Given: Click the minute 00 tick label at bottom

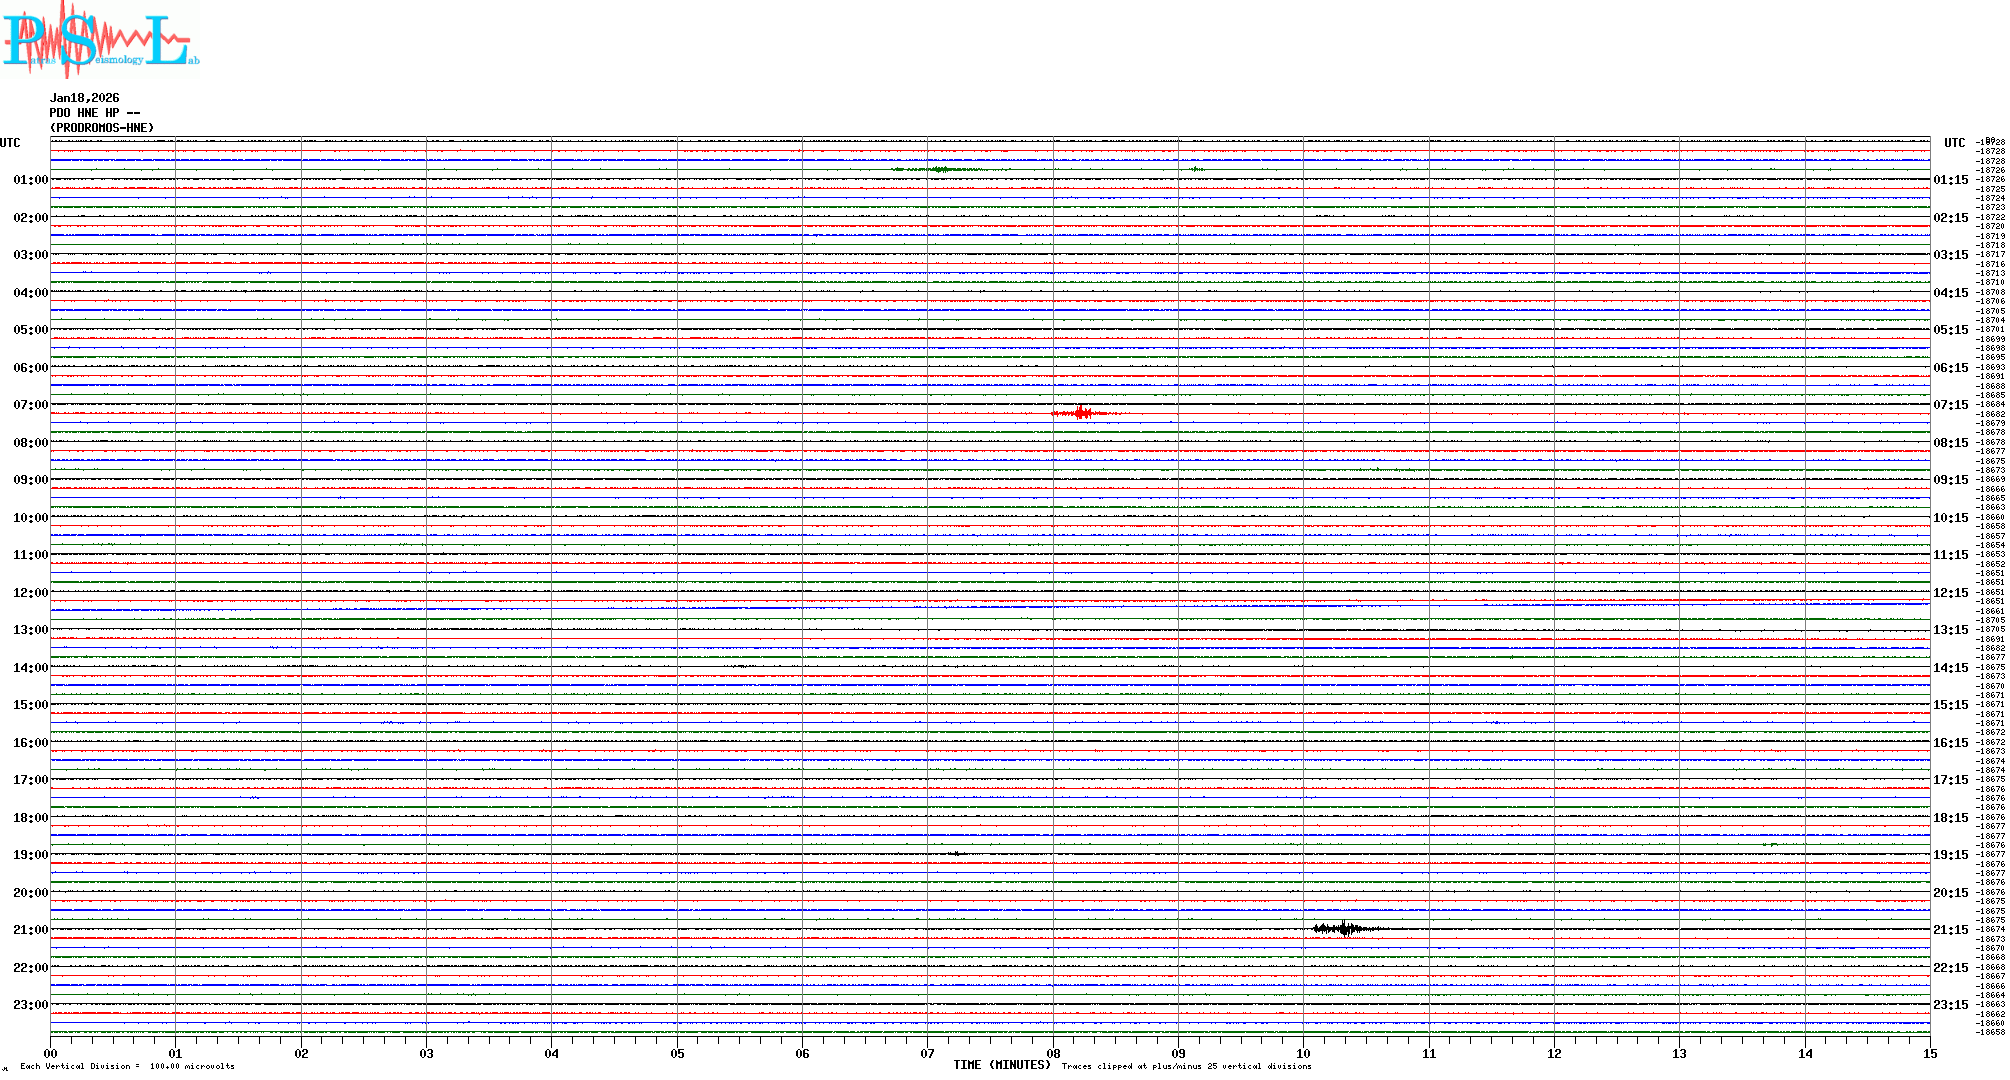Looking at the screenshot, I should [x=50, y=1053].
